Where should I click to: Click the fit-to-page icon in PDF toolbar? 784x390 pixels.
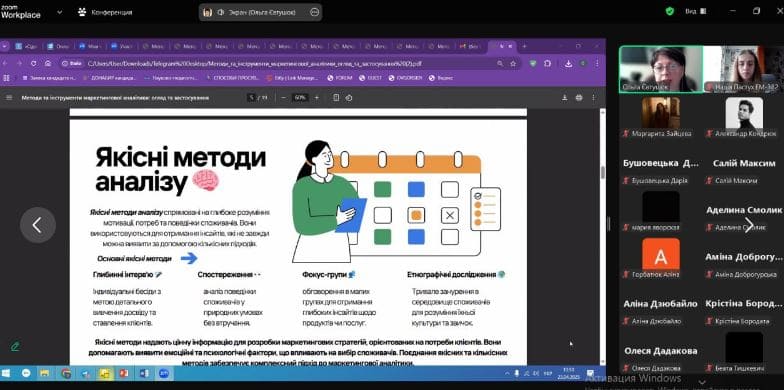(336, 98)
